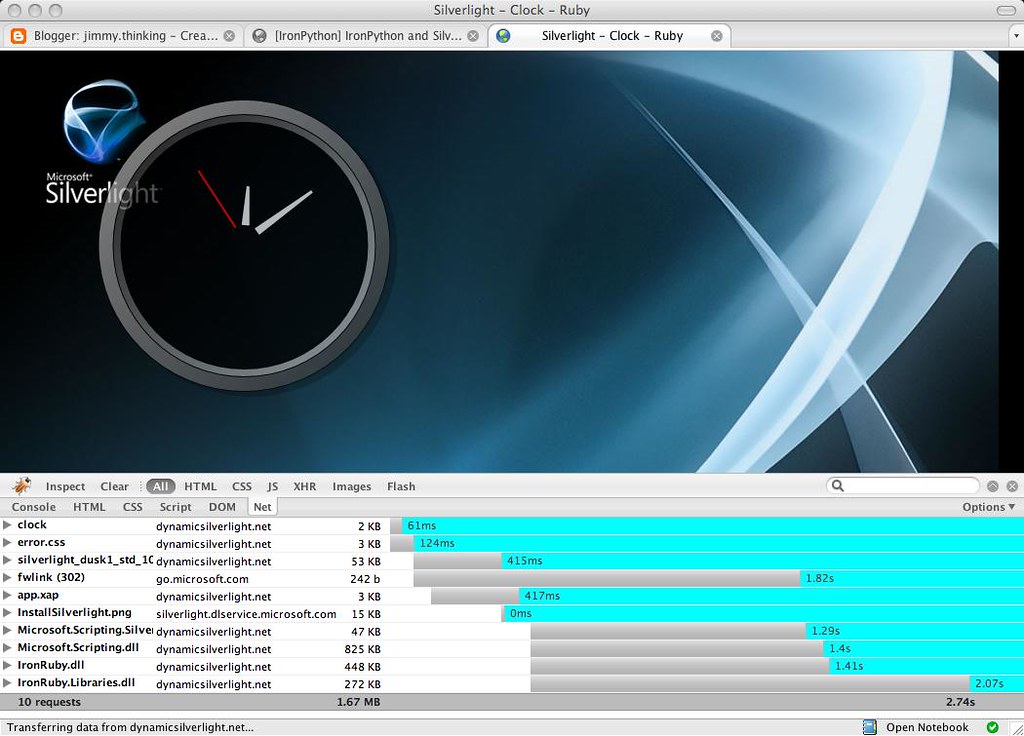The image size is (1024, 736).
Task: Select the Net panel tab
Action: click(x=263, y=507)
